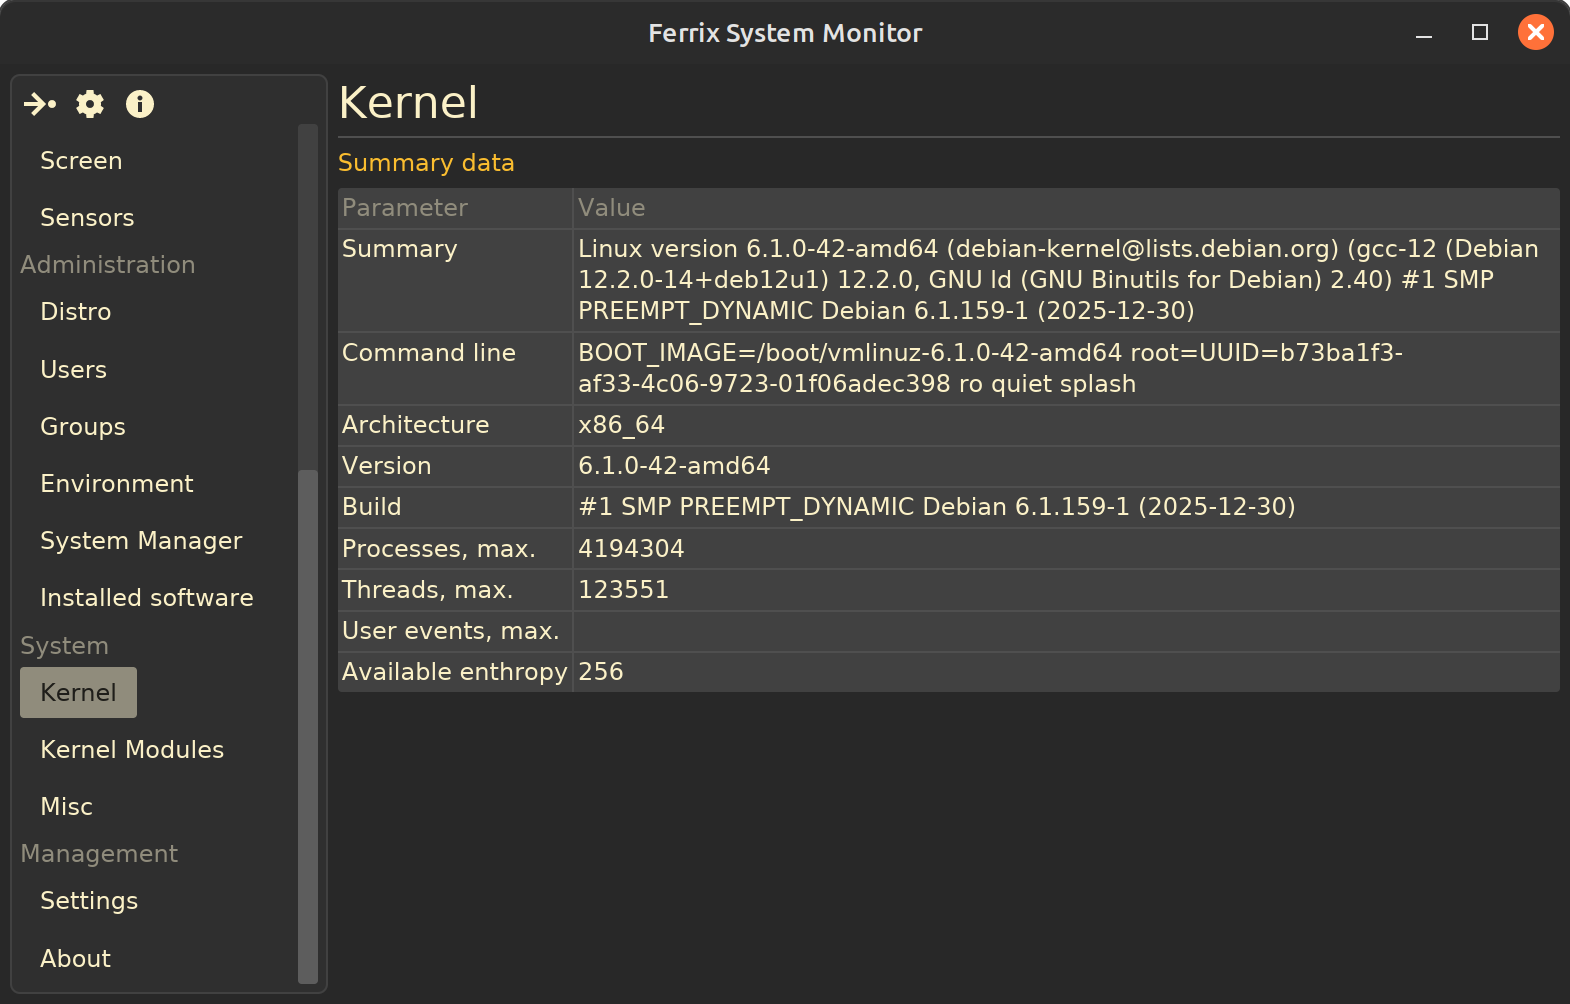View Environment variables page
The height and width of the screenshot is (1004, 1570).
[x=117, y=484]
